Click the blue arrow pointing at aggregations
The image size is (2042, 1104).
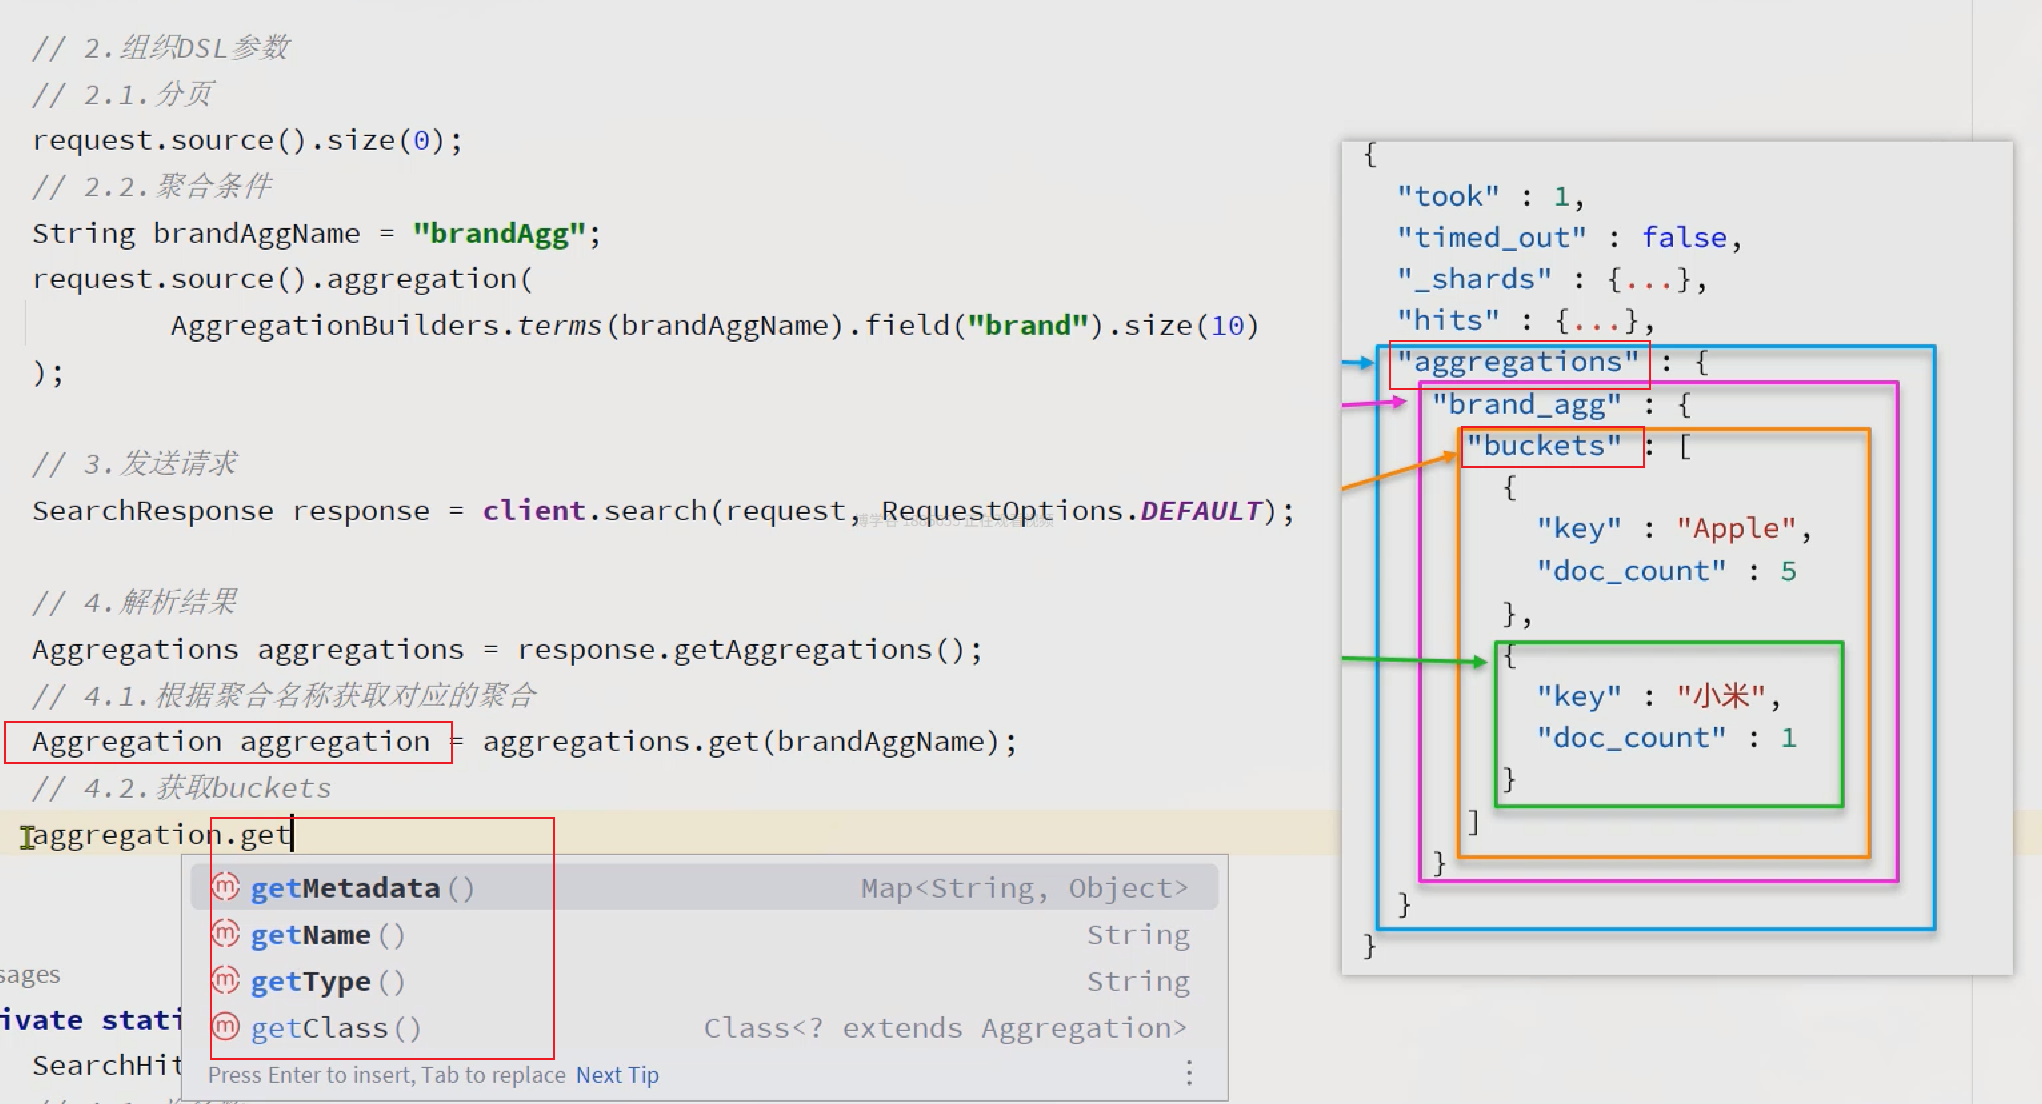coord(1360,362)
